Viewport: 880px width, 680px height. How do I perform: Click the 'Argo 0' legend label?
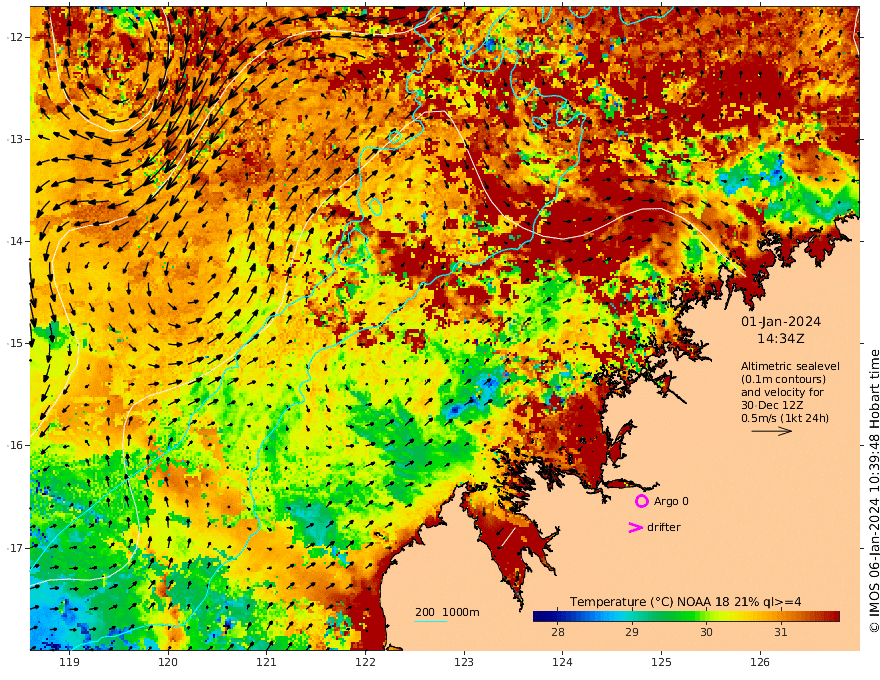(671, 502)
